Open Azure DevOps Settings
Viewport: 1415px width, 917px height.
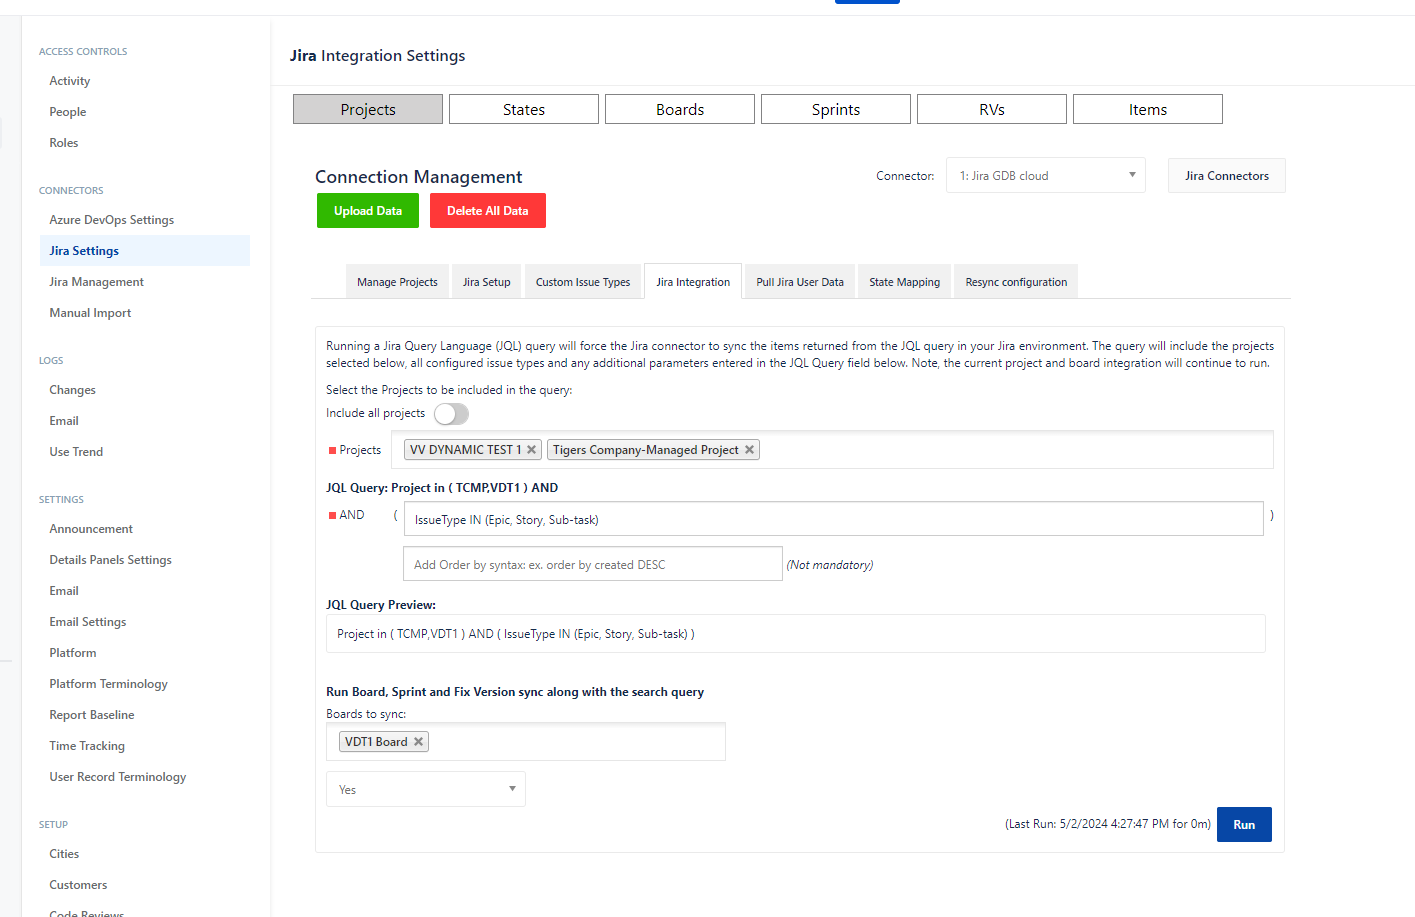pyautogui.click(x=112, y=220)
